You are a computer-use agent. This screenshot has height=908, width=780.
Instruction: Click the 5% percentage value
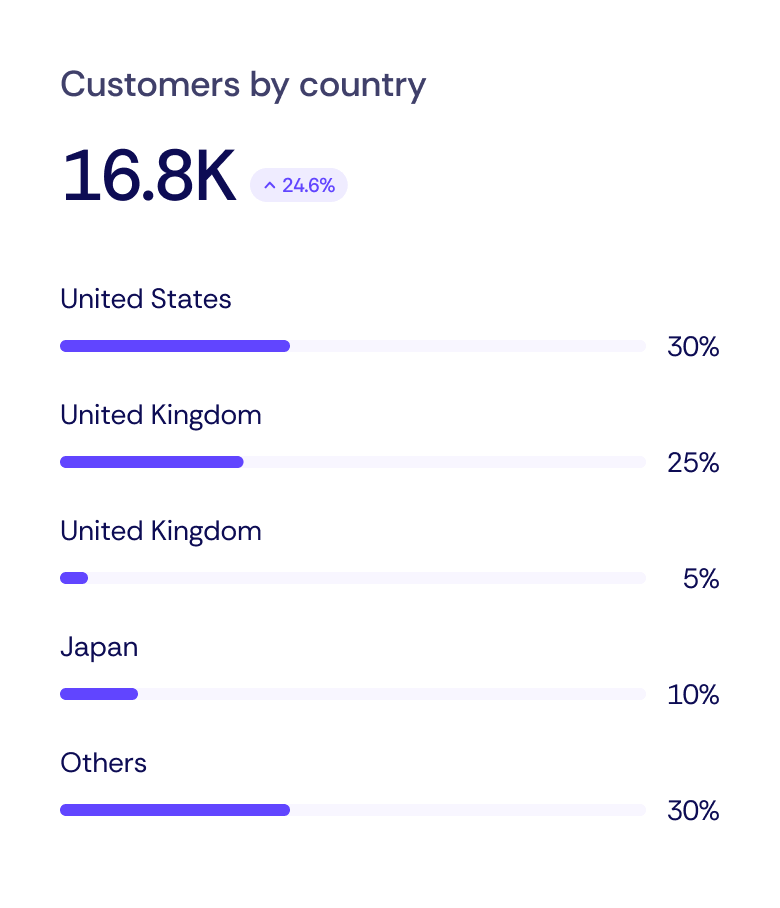tap(701, 578)
